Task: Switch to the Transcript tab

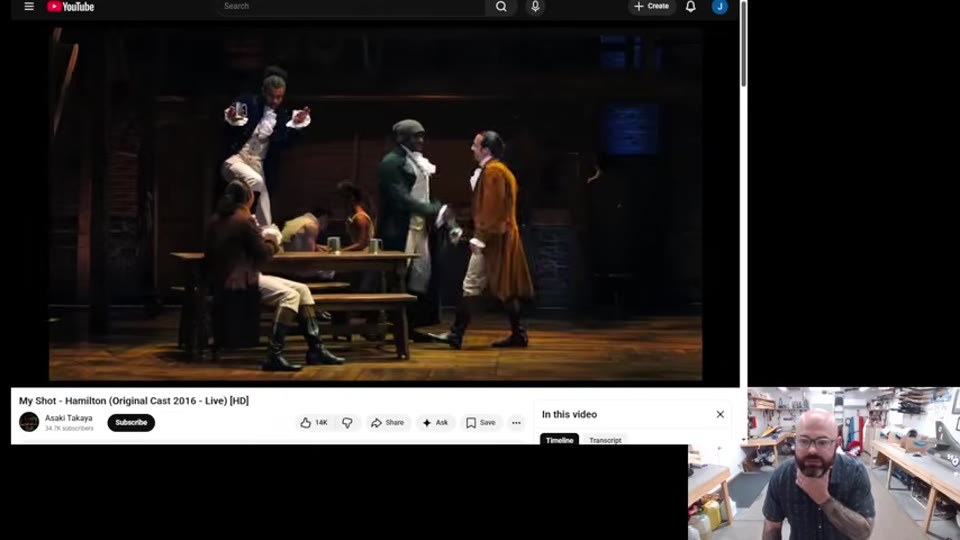Action: tap(605, 440)
